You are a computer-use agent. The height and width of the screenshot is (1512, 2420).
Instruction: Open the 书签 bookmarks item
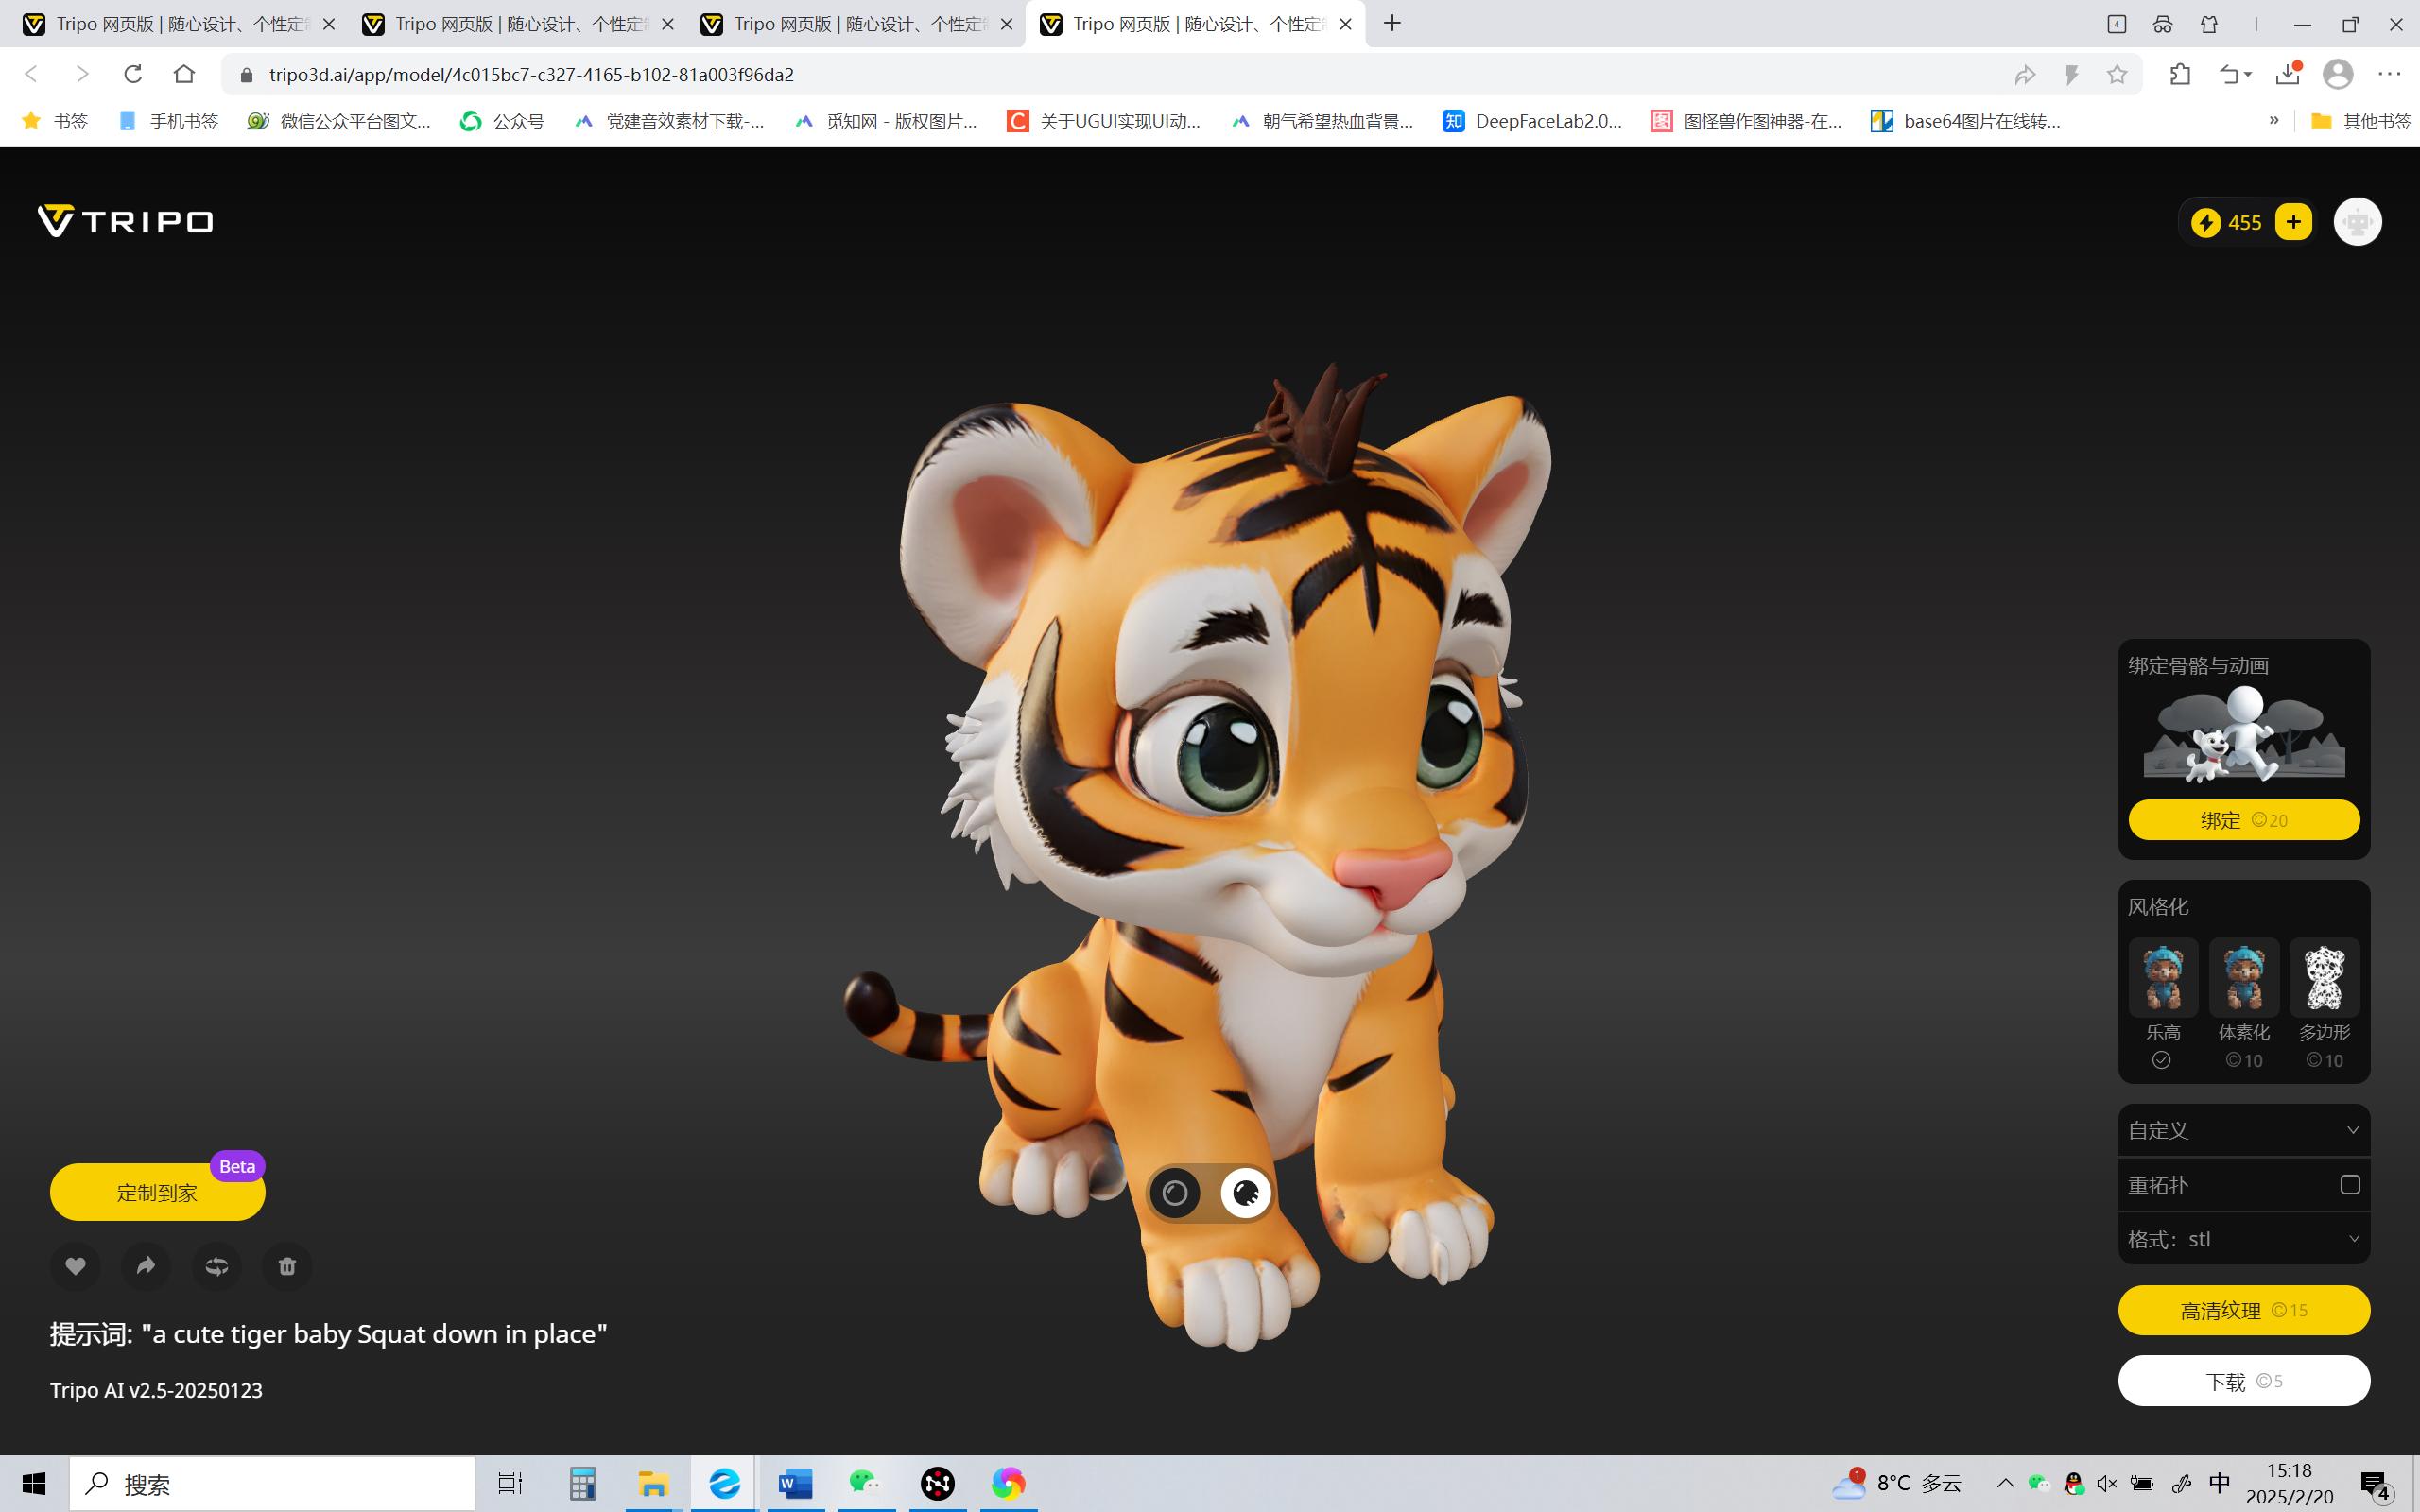56,121
